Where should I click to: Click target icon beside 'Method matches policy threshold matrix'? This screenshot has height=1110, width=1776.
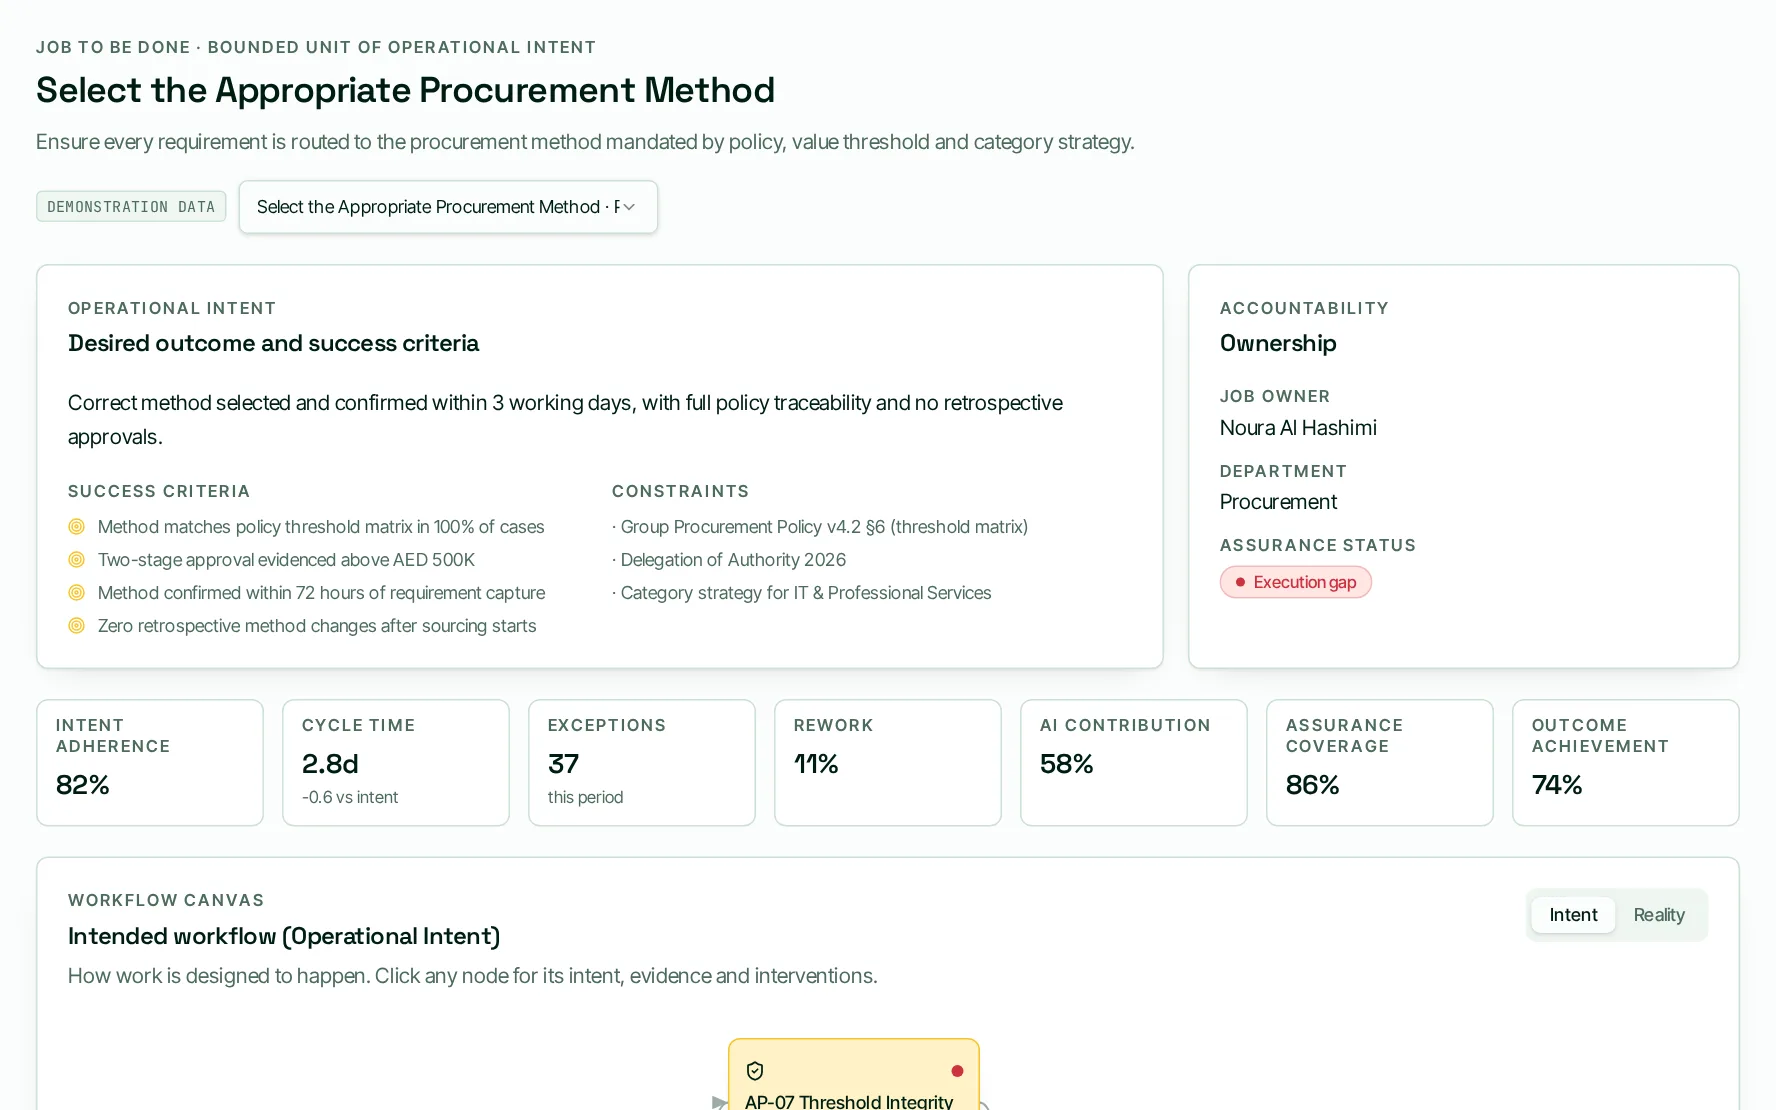pyautogui.click(x=76, y=527)
